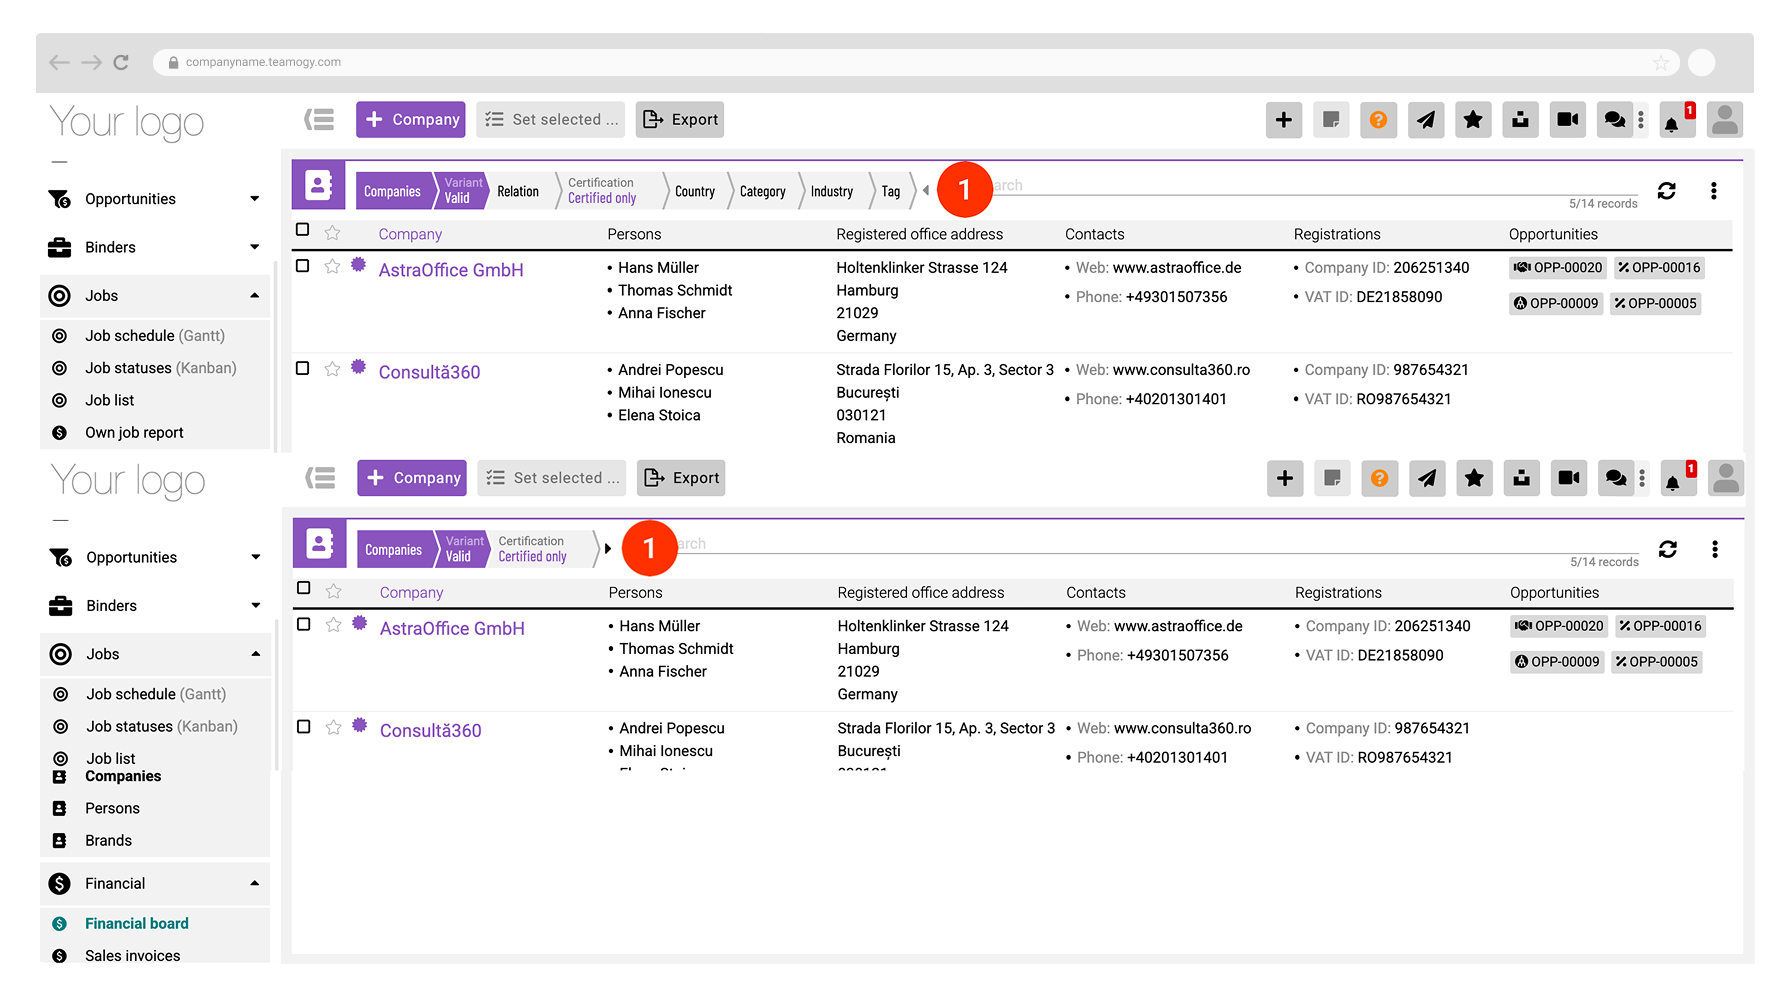Collapse the filter bar with left arrow
This screenshot has width=1781, height=983.
tap(926, 190)
